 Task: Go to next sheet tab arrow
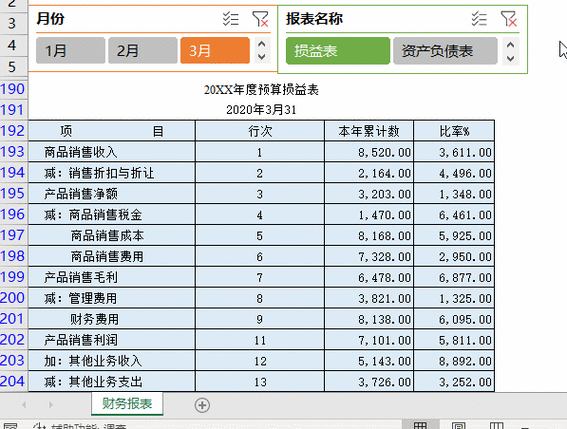click(51, 405)
